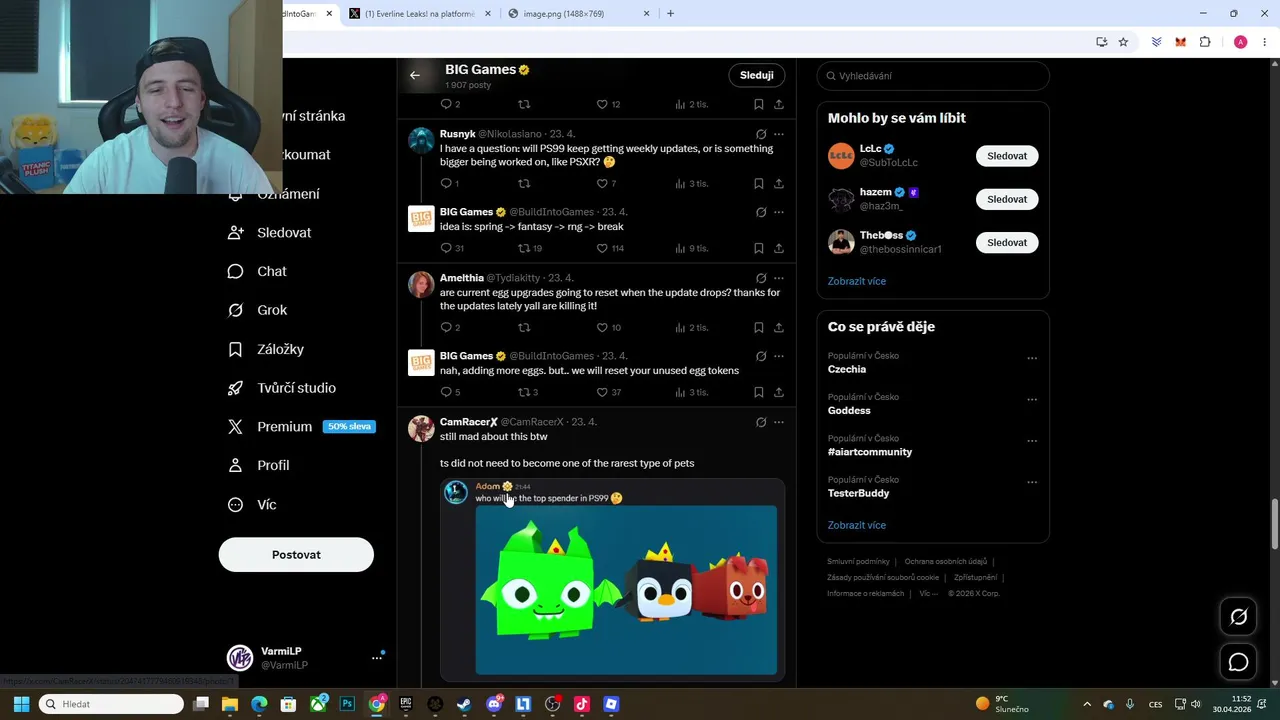Open the Czechia trending topic
Image resolution: width=1280 pixels, height=720 pixels.
click(x=847, y=369)
